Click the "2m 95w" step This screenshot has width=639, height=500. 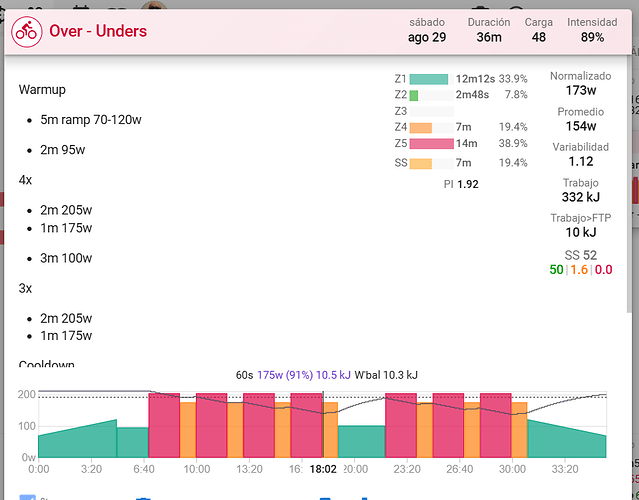tap(62, 150)
